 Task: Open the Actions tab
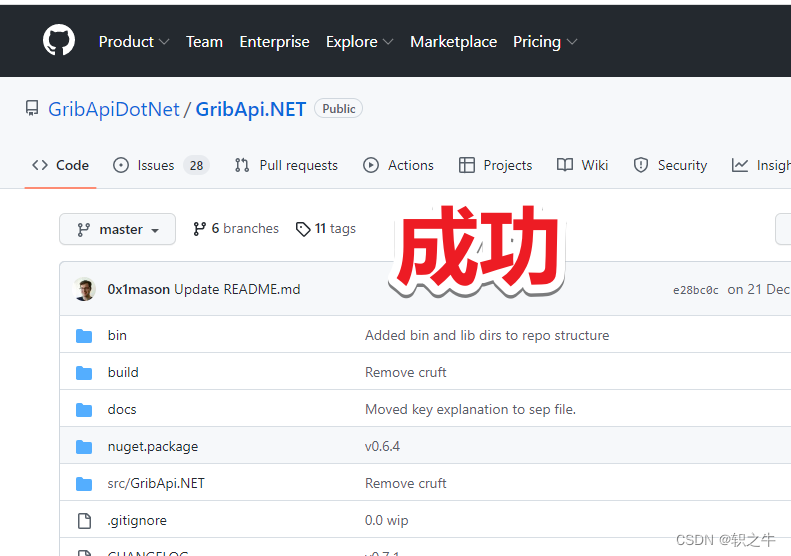tap(399, 165)
